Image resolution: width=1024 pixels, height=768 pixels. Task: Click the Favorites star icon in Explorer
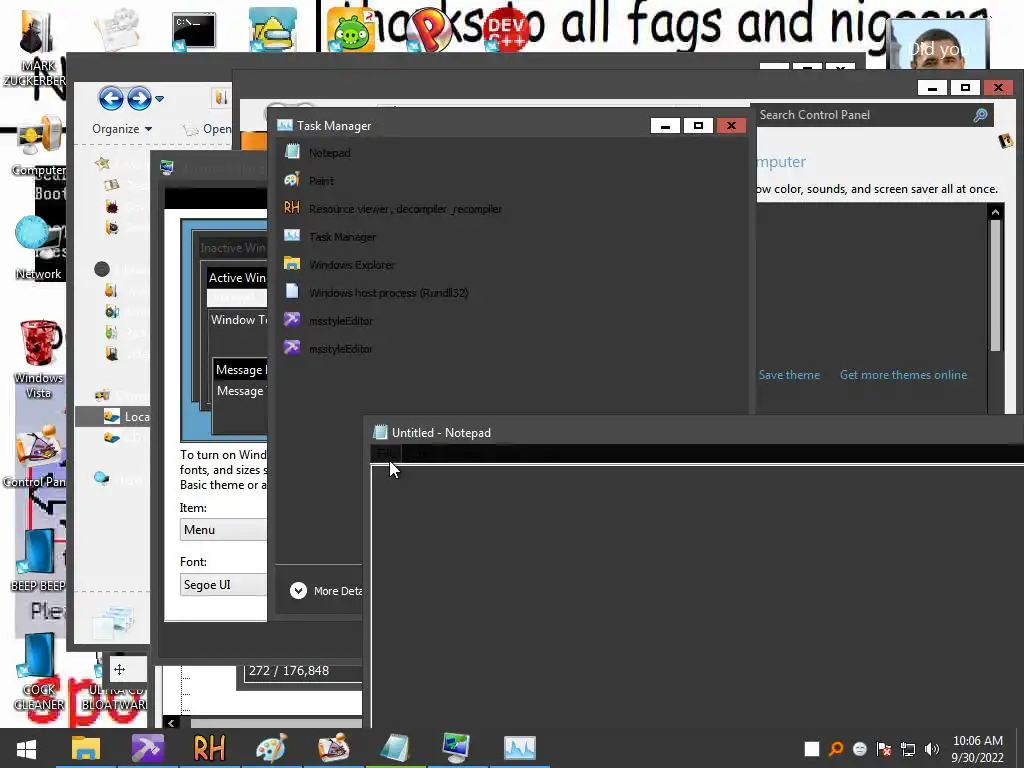[x=103, y=163]
